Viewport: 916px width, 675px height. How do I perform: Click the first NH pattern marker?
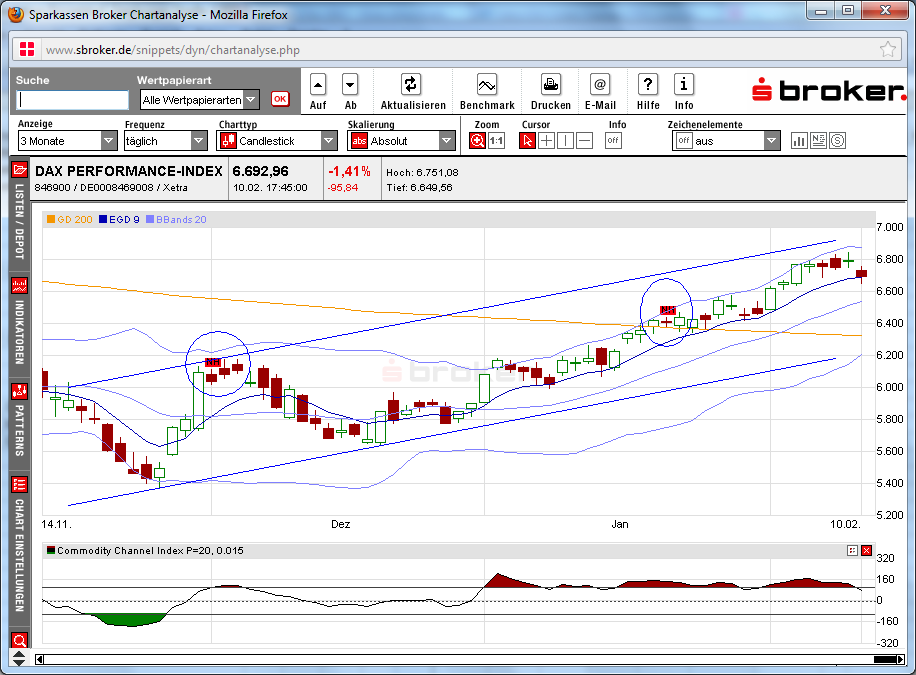coord(213,362)
